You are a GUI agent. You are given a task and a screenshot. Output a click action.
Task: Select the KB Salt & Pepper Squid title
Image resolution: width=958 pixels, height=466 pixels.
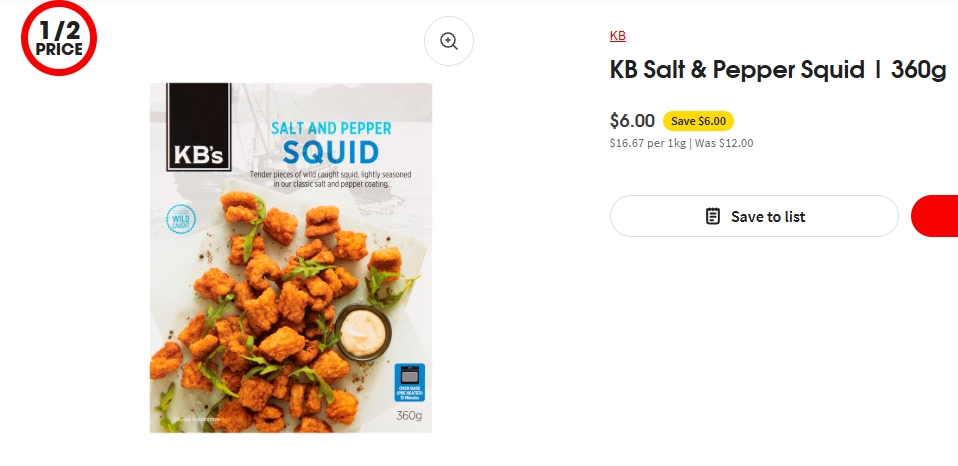(x=777, y=71)
